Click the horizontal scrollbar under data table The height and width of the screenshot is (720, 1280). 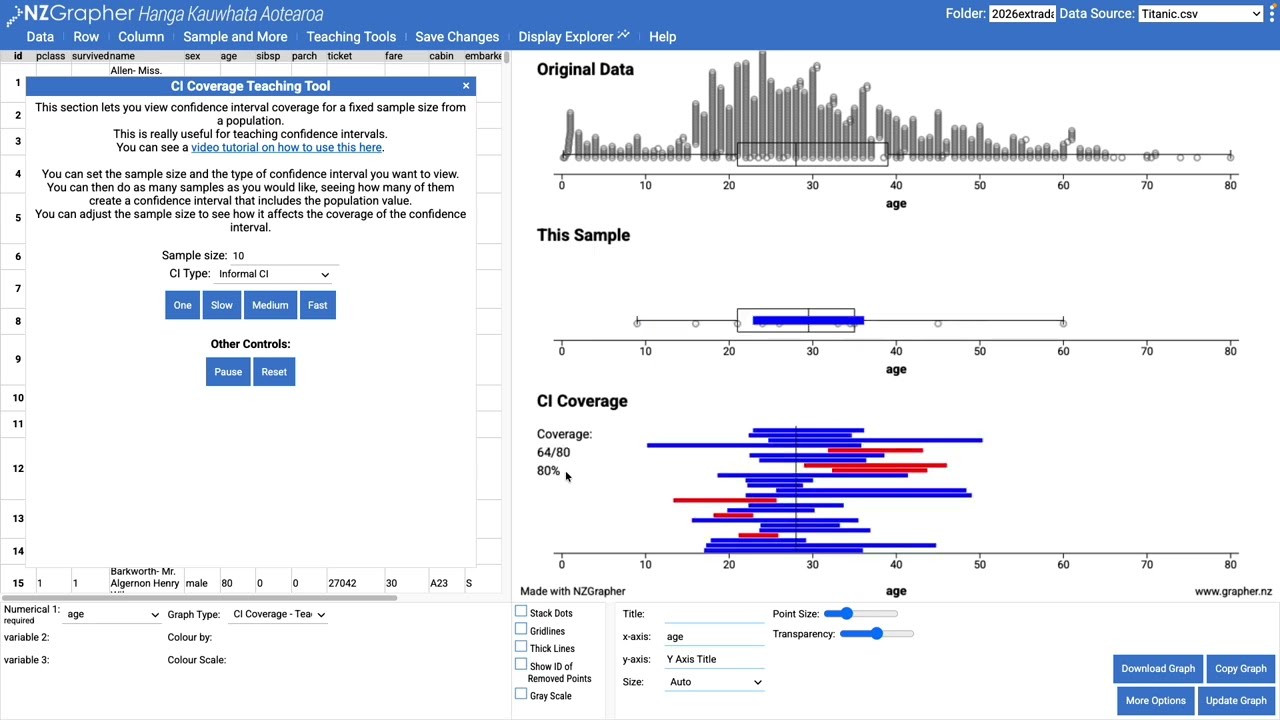(x=200, y=598)
